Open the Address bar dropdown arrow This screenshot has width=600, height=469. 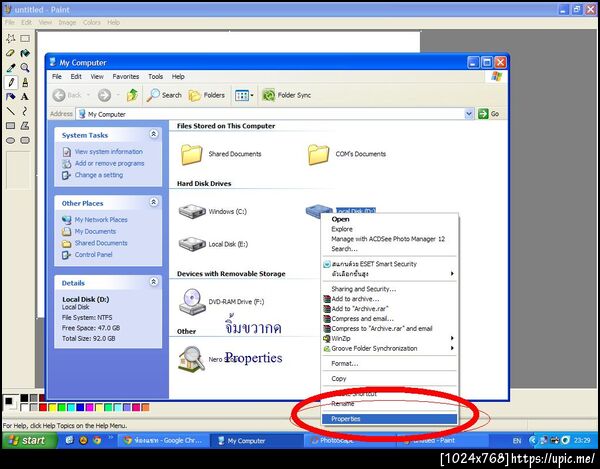coord(469,114)
